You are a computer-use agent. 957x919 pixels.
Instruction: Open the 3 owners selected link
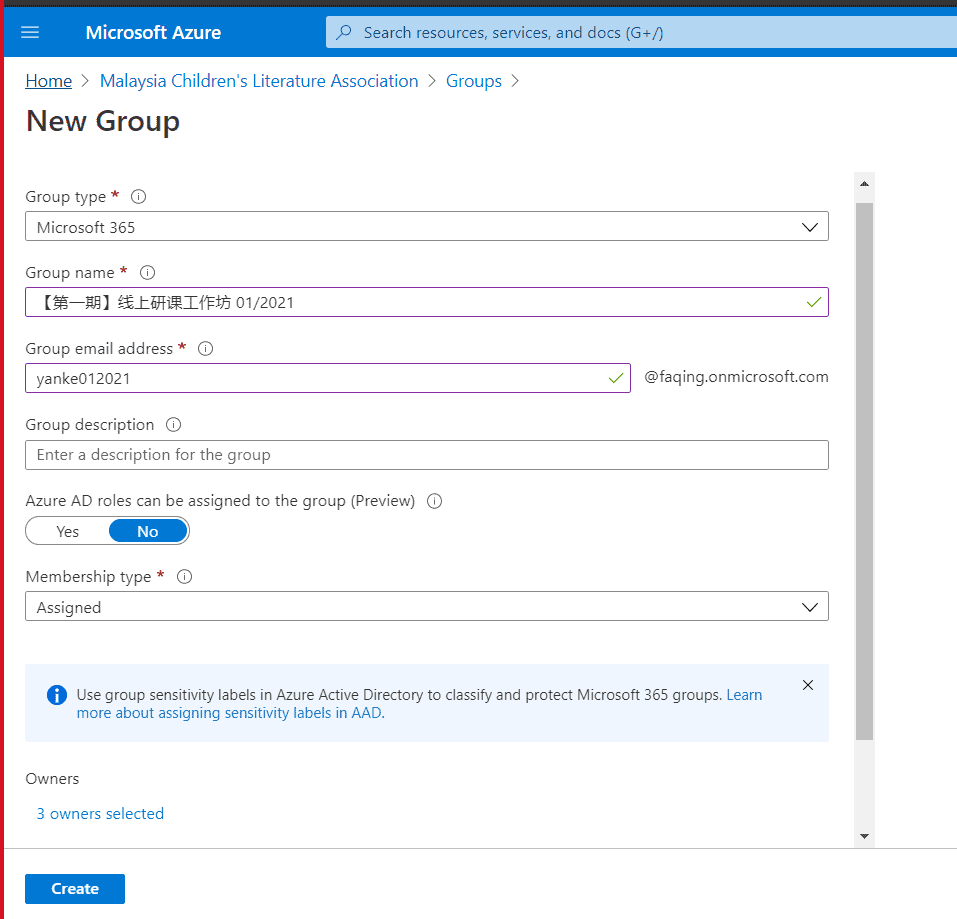pos(100,814)
